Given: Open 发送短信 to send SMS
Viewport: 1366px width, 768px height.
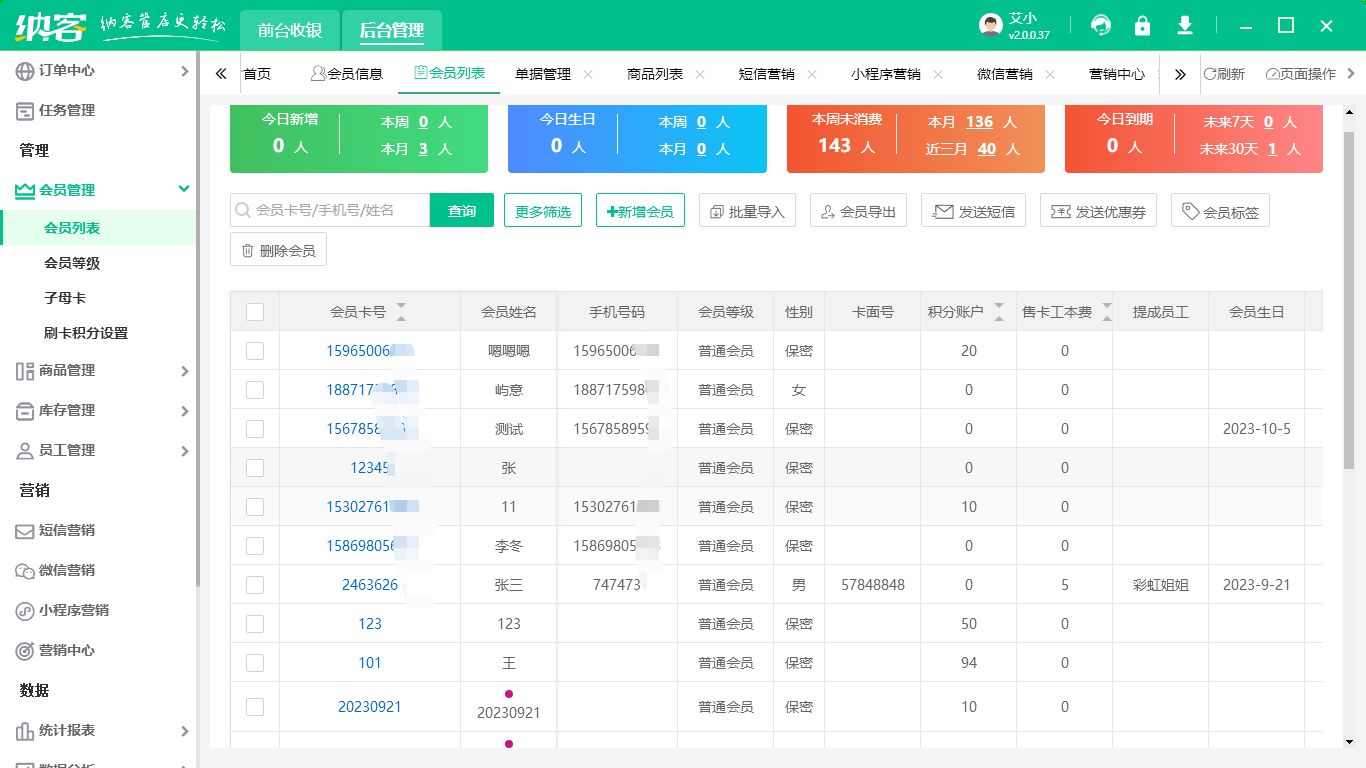Looking at the screenshot, I should 973,210.
